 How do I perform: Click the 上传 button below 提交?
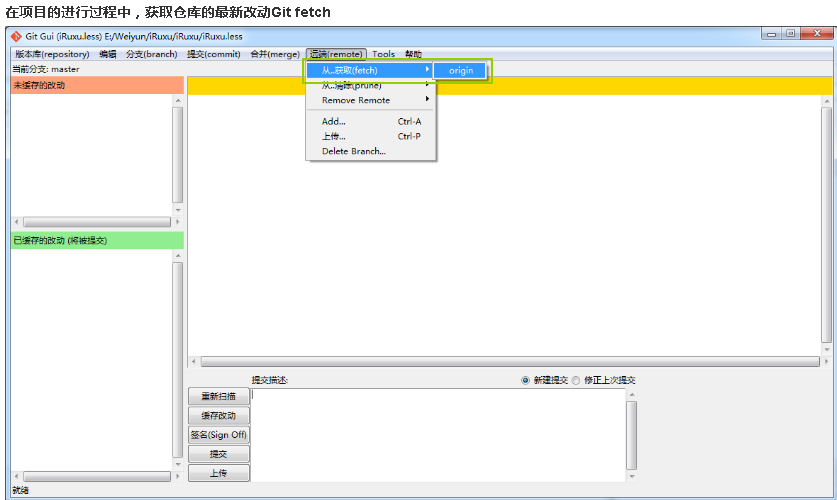tap(218, 473)
